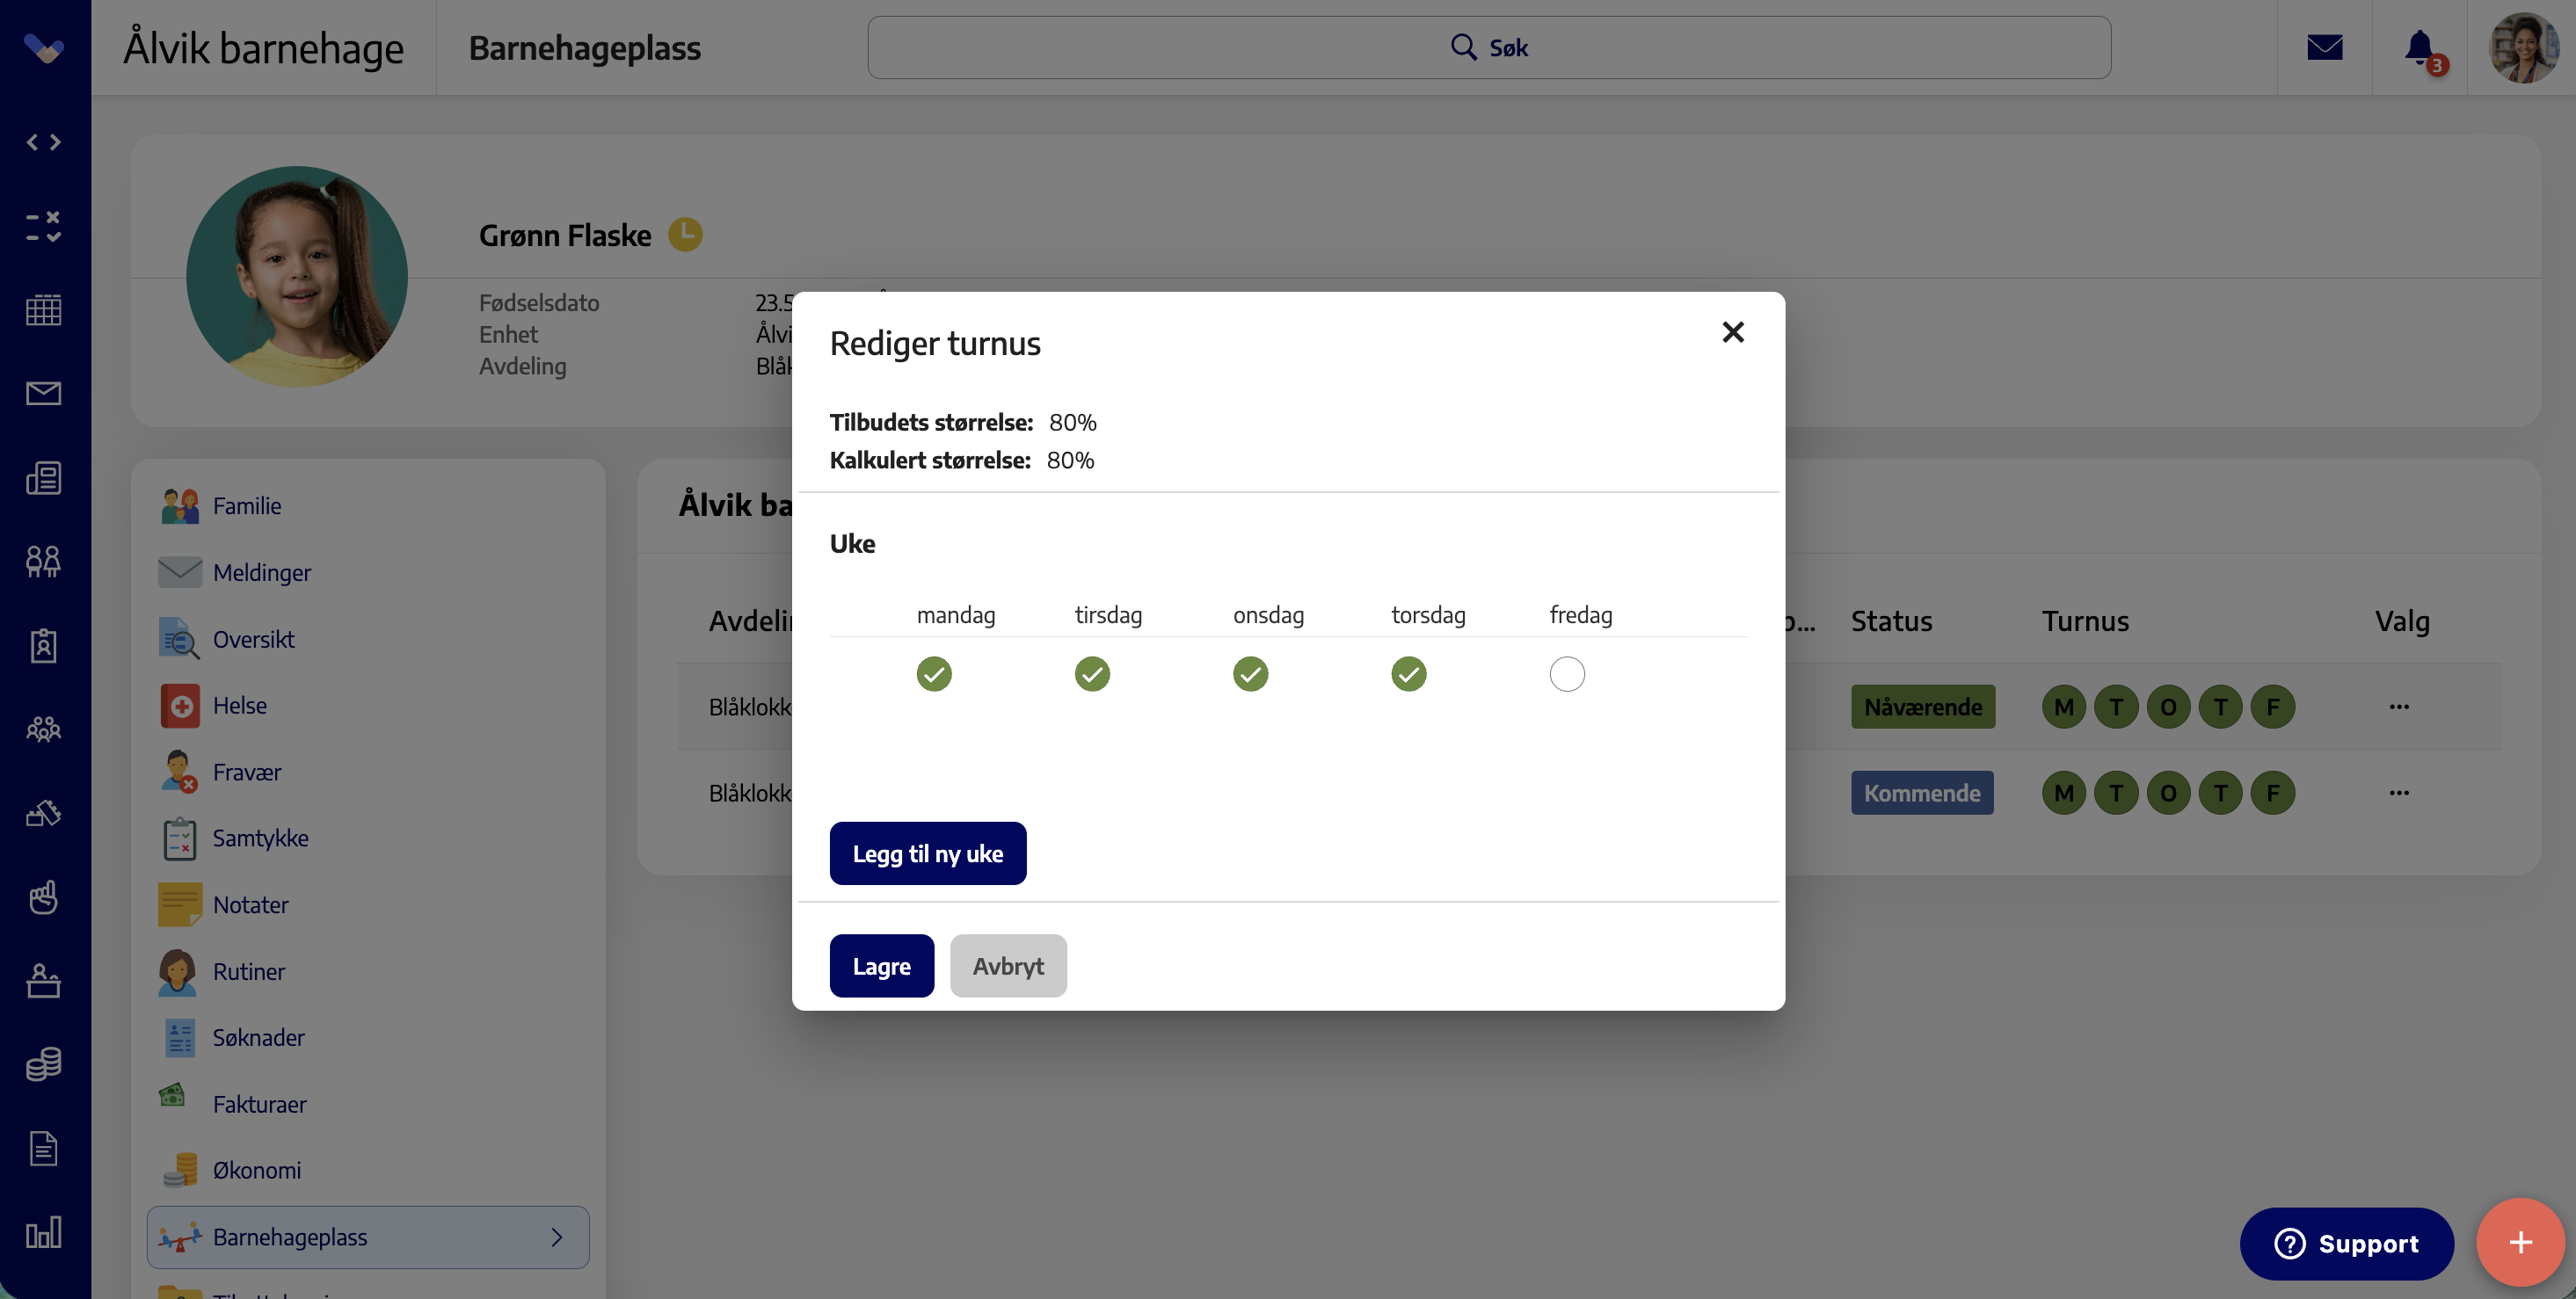Close the Rediger turnus dialog
Viewport: 2576px width, 1299px height.
[1733, 332]
